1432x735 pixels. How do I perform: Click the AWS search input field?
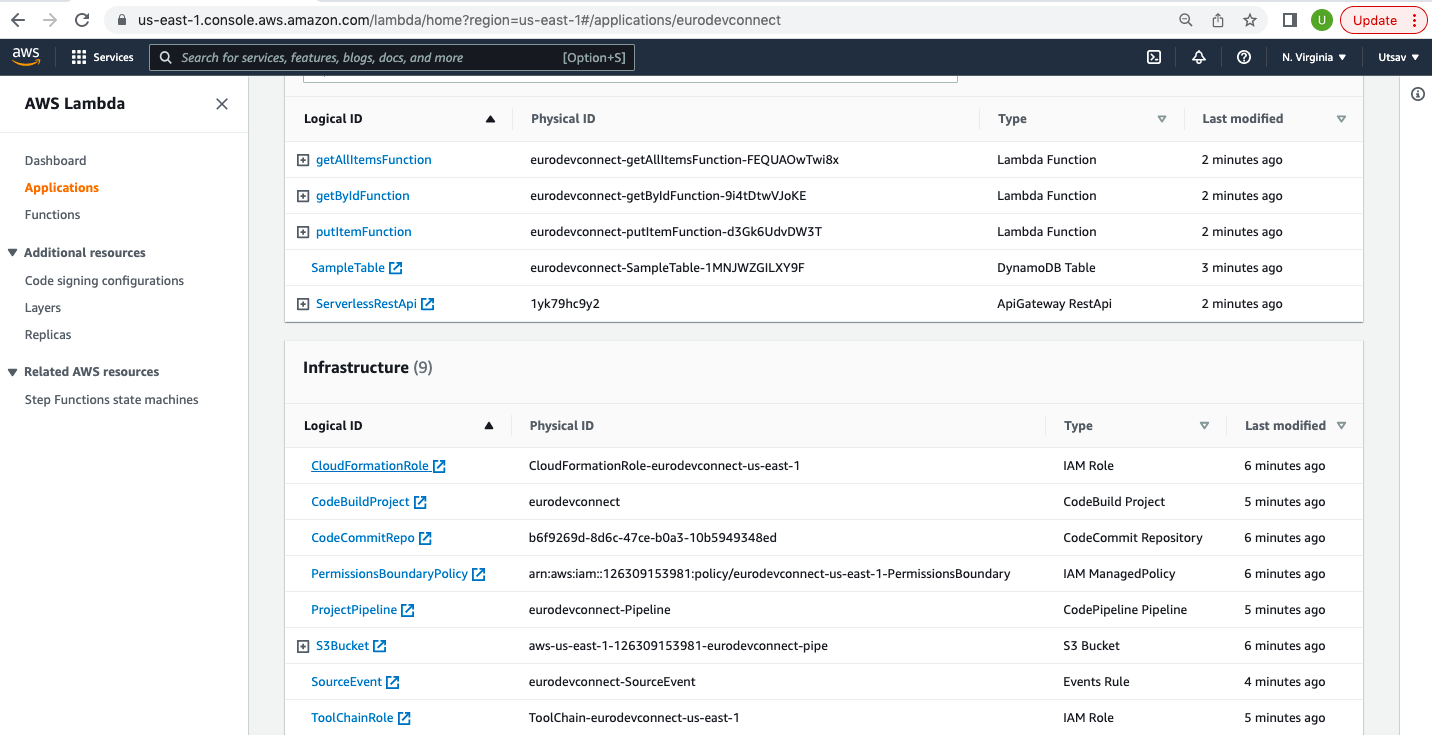pyautogui.click(x=392, y=57)
